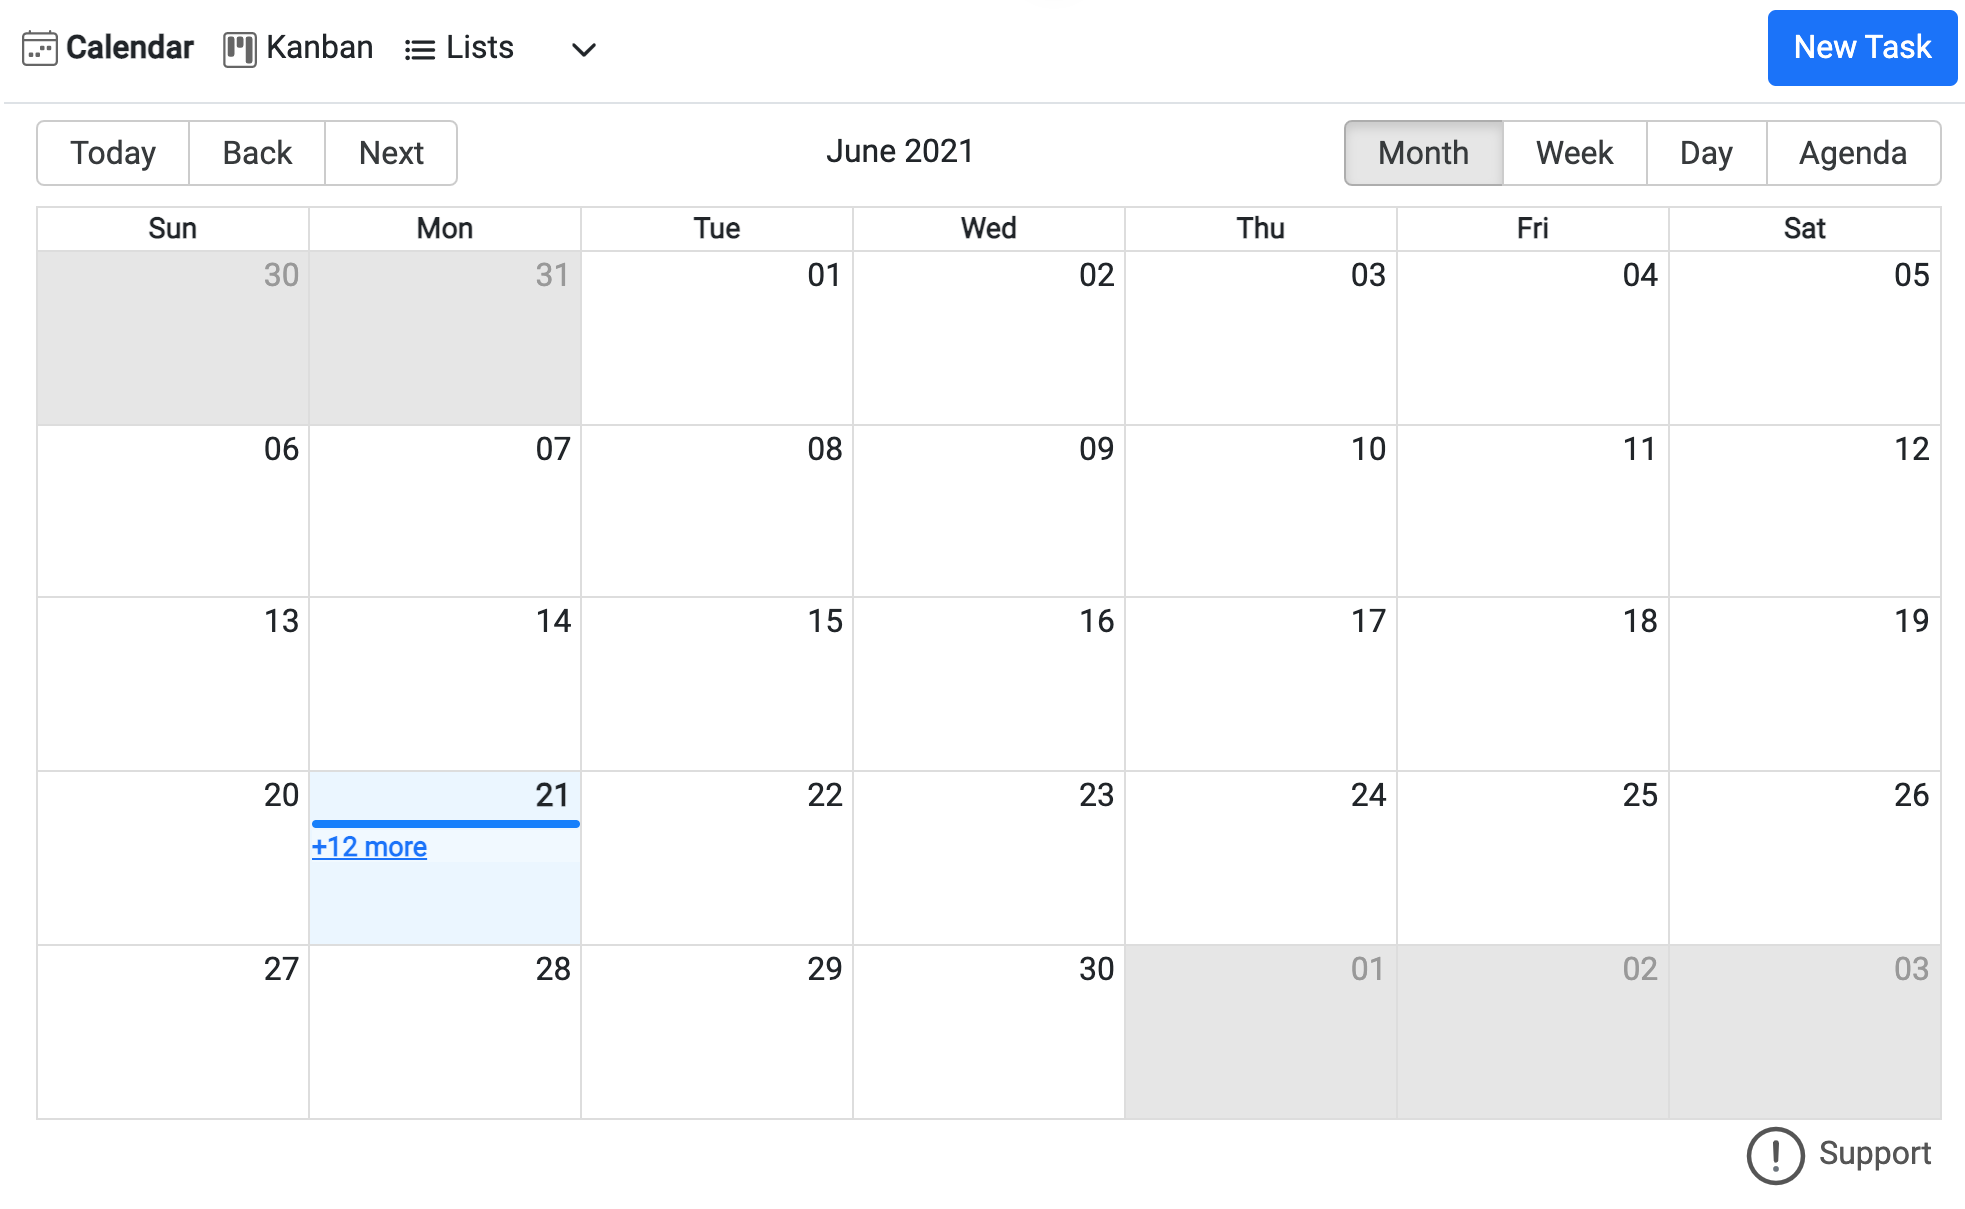Create a New Task
Viewport: 1965px width, 1209px height.
1861,48
